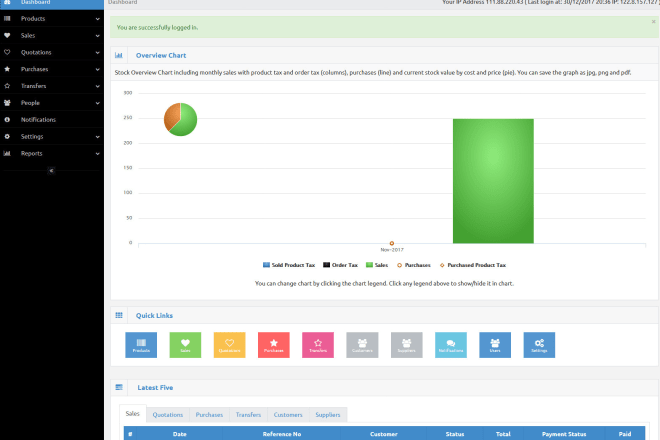This screenshot has height=440, width=660.
Task: Toggle Order Tax legend in chart
Action: (340, 265)
